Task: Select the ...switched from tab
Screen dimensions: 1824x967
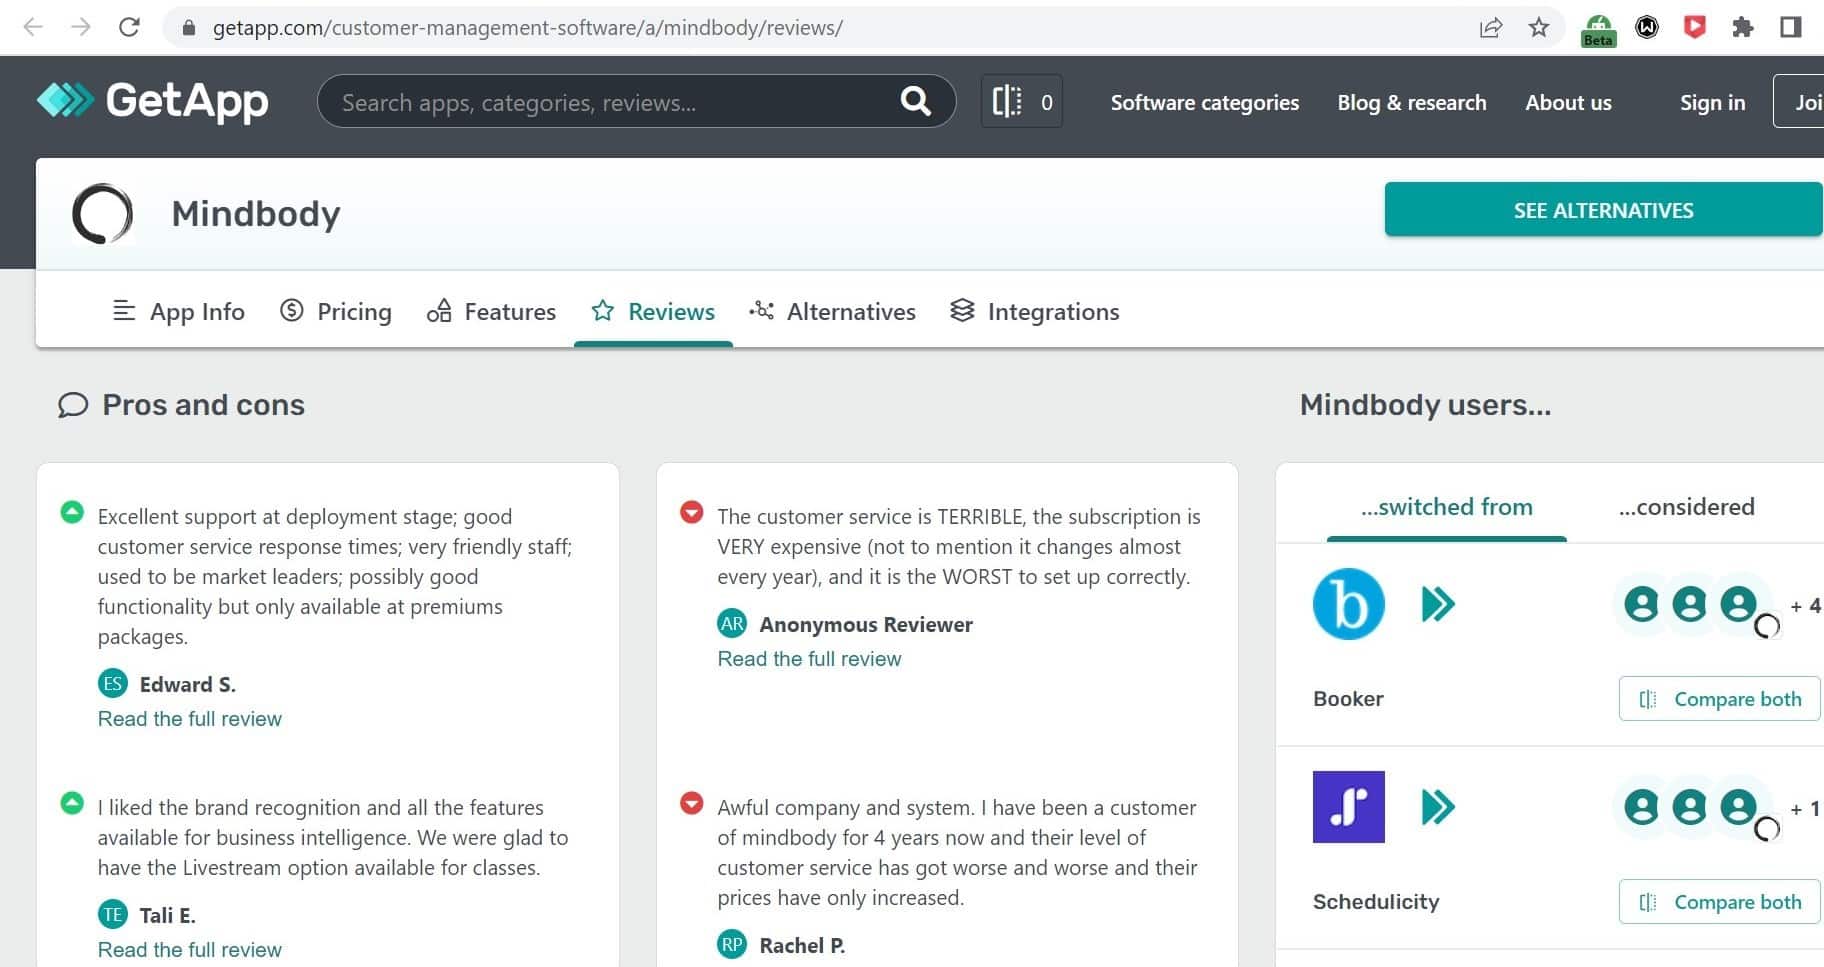Action: tap(1446, 507)
